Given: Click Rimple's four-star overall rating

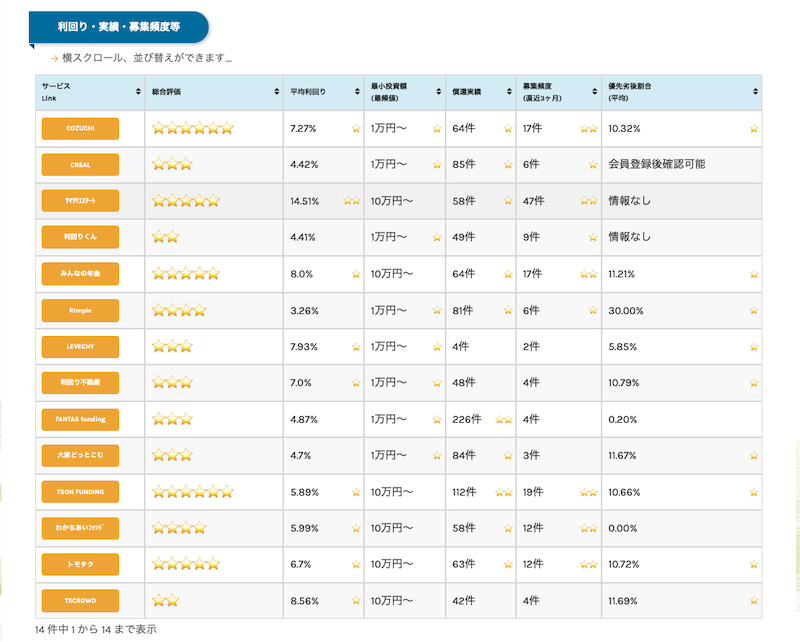Looking at the screenshot, I should (x=179, y=310).
